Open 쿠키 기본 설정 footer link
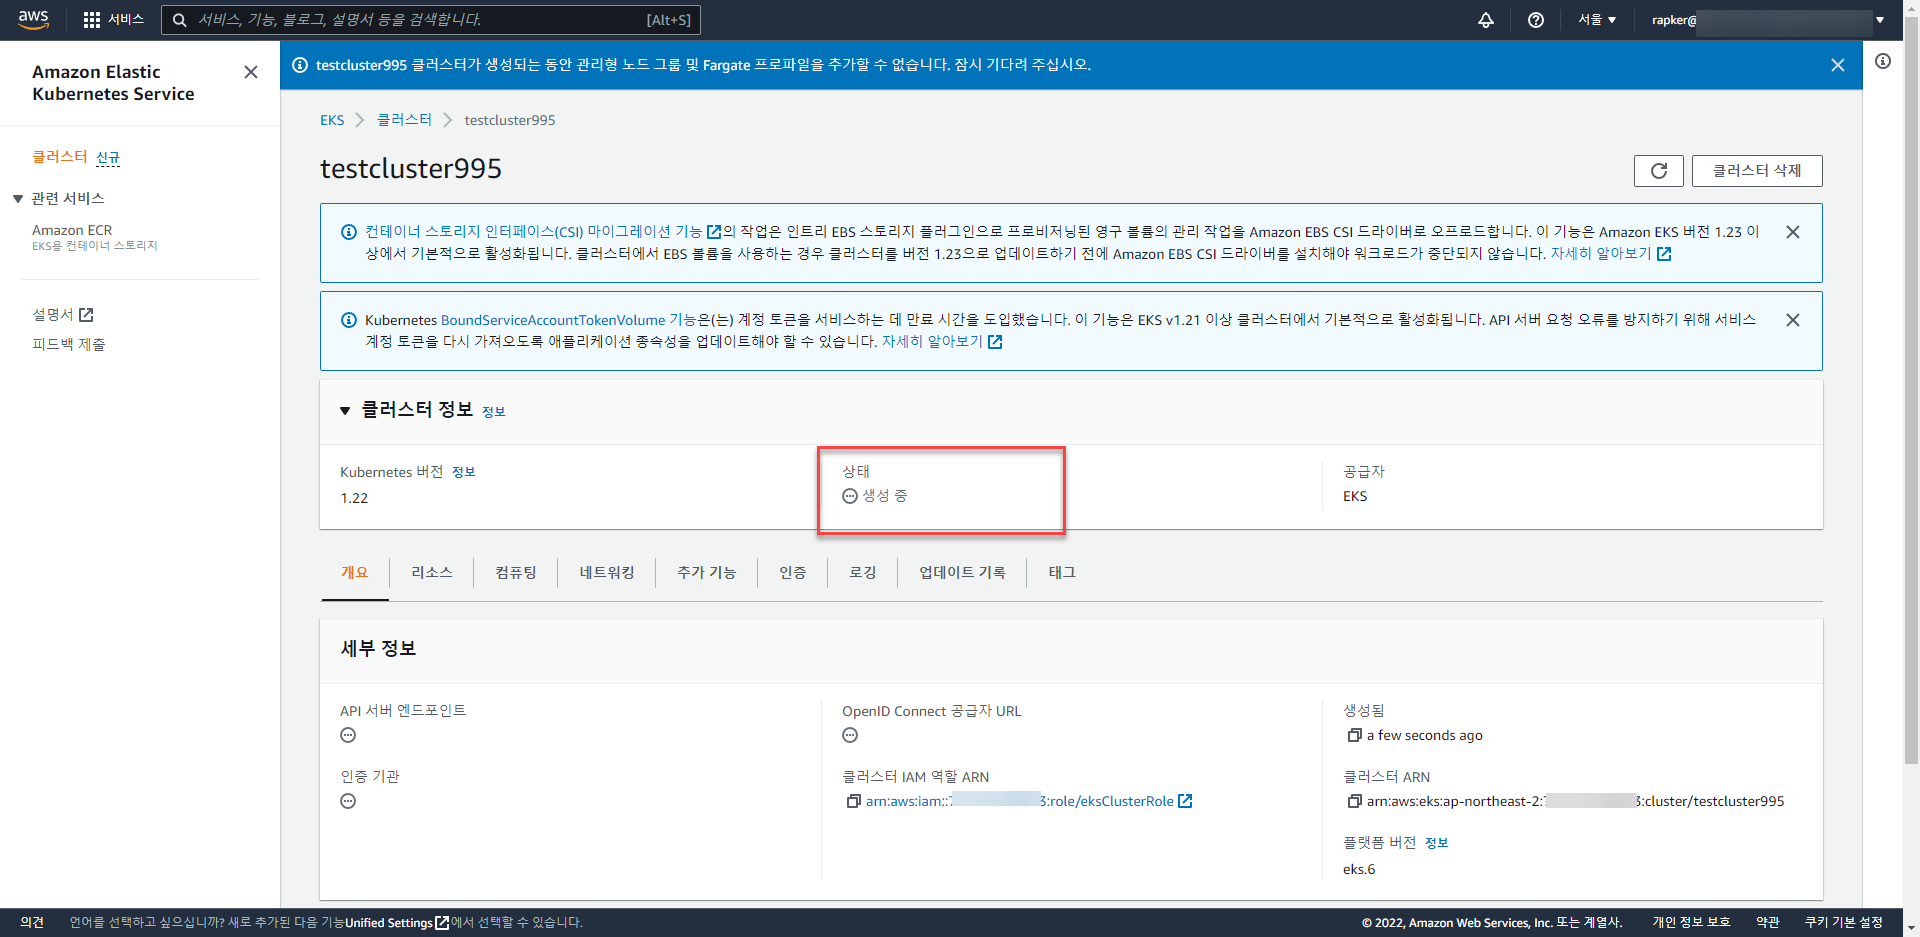 point(1844,923)
